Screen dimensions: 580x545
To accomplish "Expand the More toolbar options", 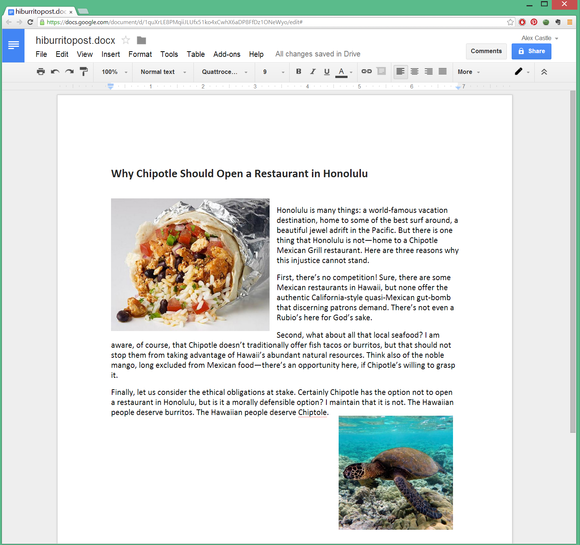I will click(x=468, y=72).
